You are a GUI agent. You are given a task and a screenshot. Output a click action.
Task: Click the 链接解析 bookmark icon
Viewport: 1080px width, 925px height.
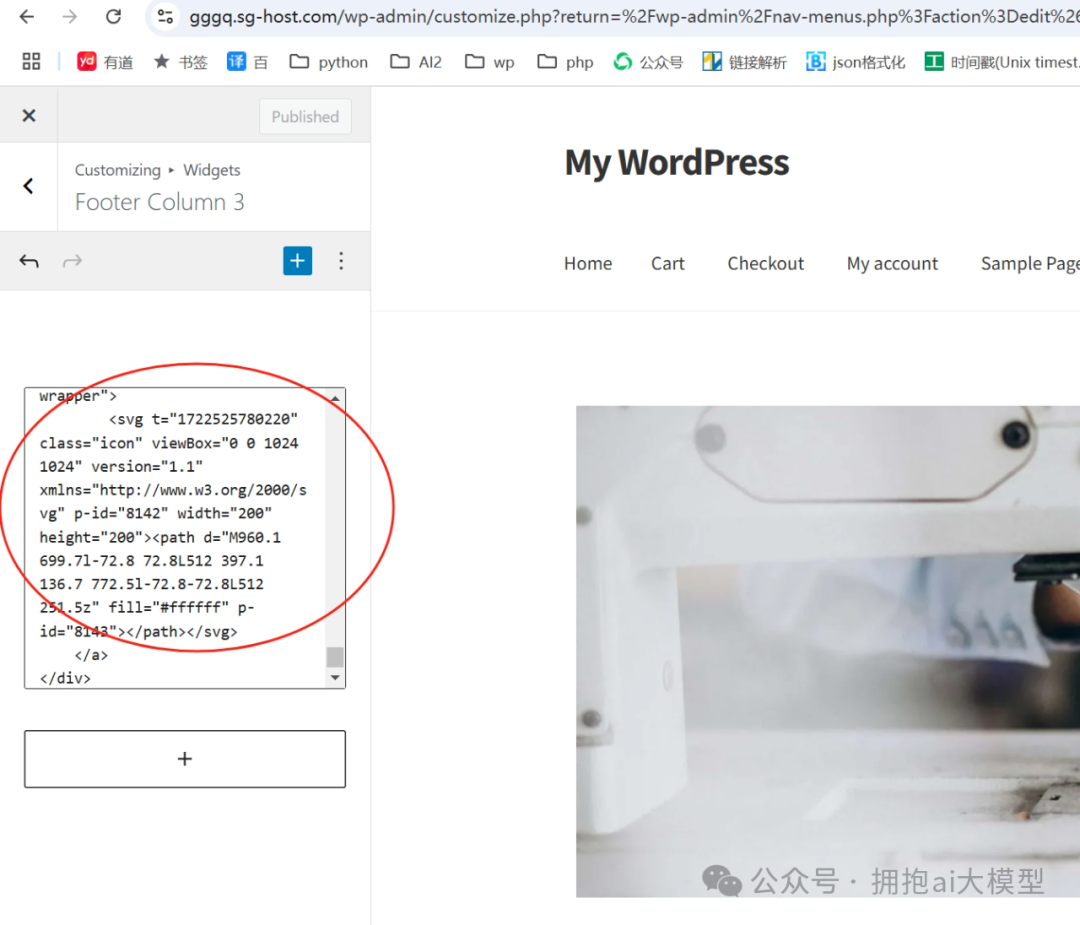[x=711, y=61]
